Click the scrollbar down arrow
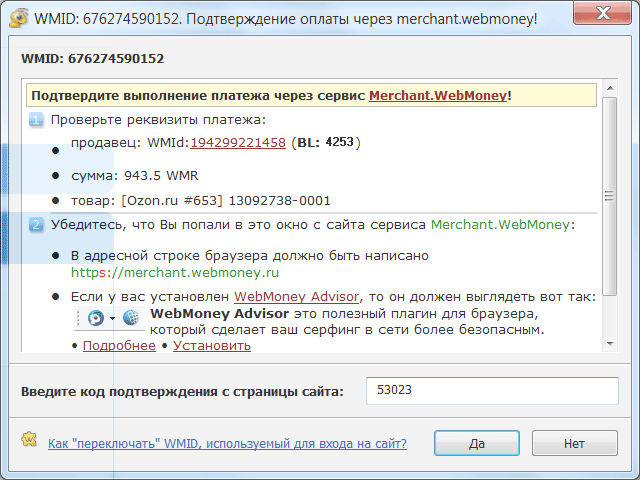The image size is (640, 480). [610, 344]
